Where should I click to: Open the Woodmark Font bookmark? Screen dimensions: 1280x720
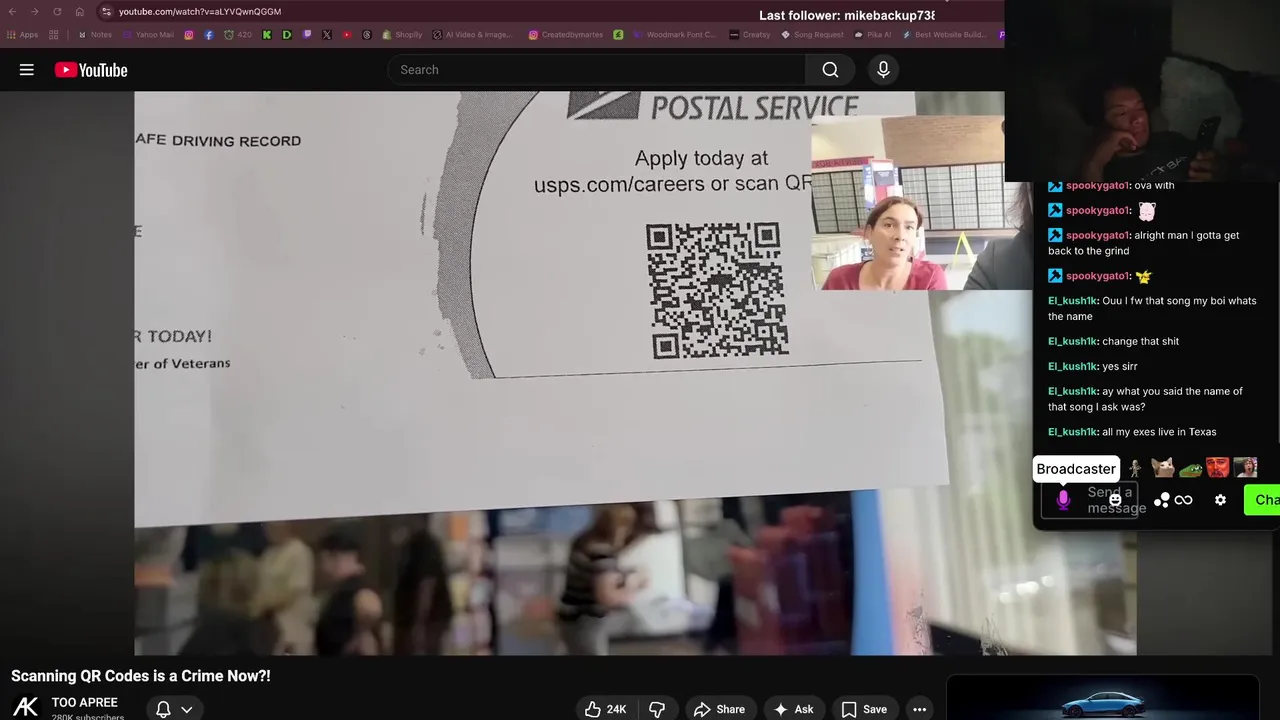(x=674, y=35)
